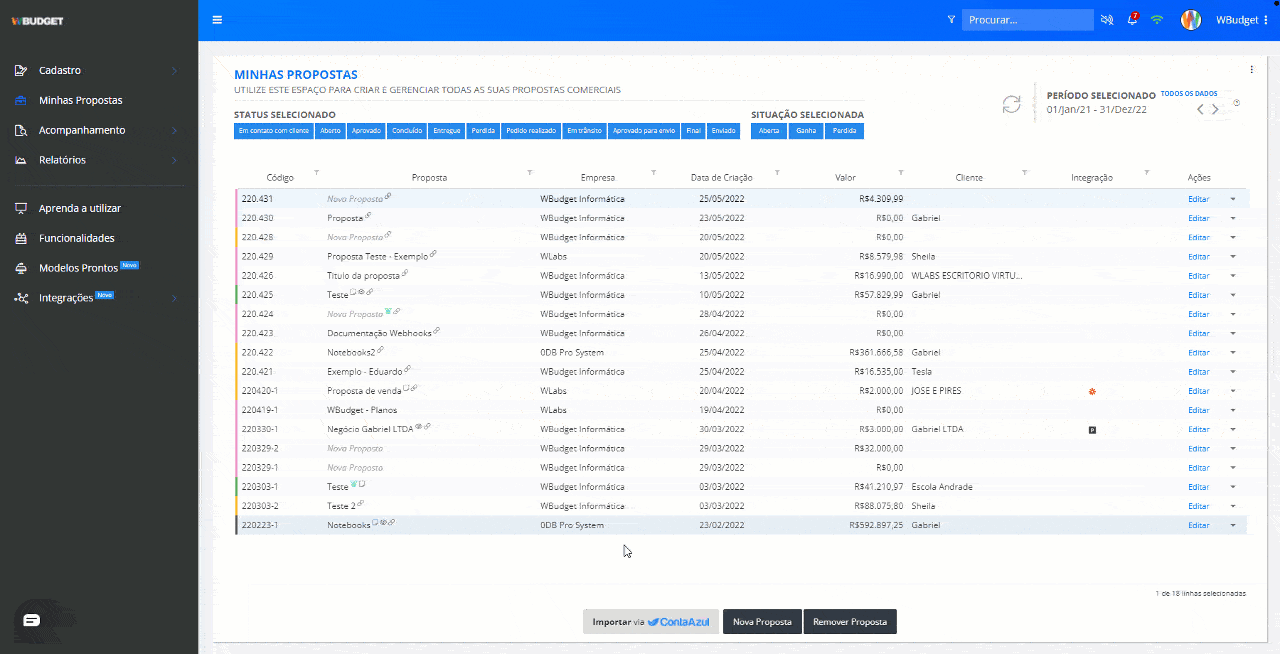Open Aprenda a utilizar in sidebar

[x=79, y=209]
